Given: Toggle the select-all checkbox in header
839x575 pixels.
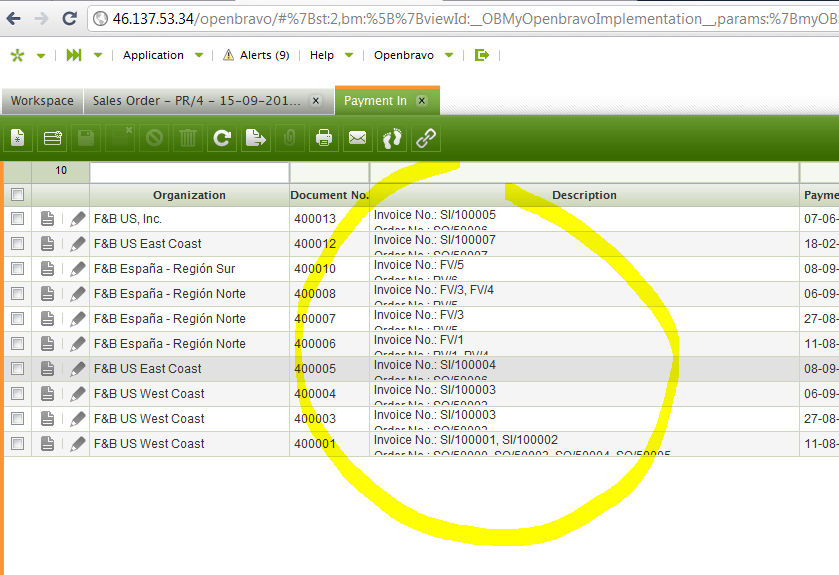Looking at the screenshot, I should (17, 195).
